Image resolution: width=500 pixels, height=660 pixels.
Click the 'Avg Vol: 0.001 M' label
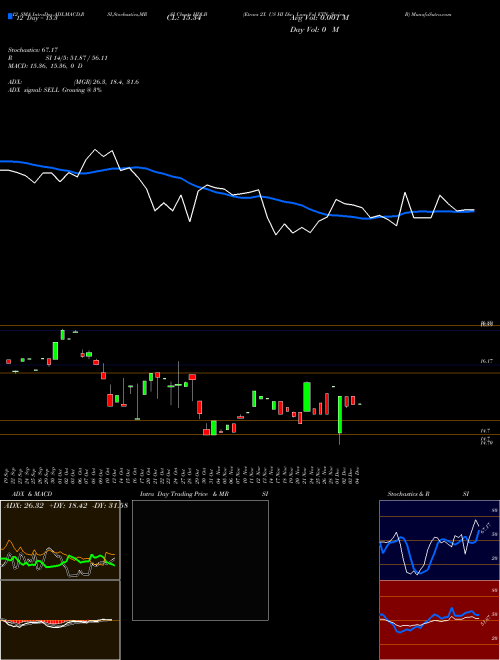pyautogui.click(x=319, y=18)
